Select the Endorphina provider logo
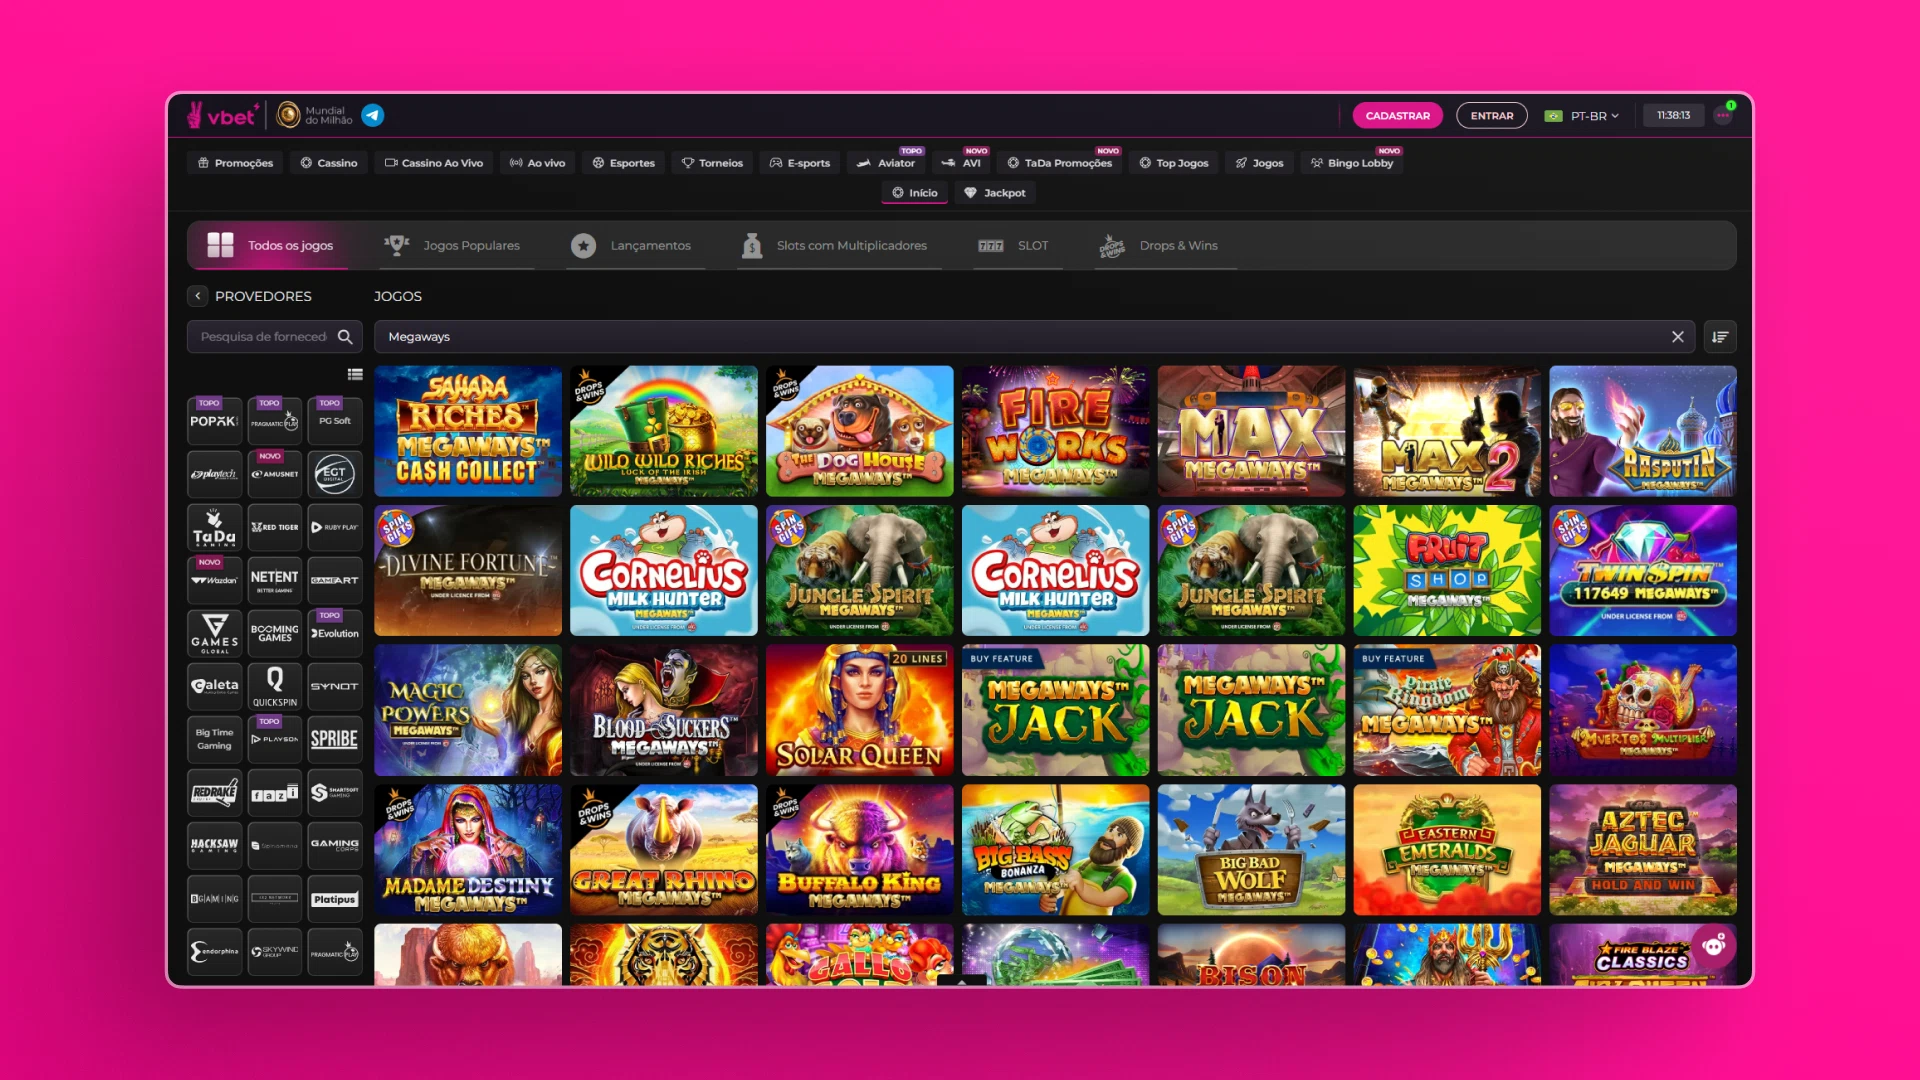The image size is (1920, 1080). click(x=214, y=951)
